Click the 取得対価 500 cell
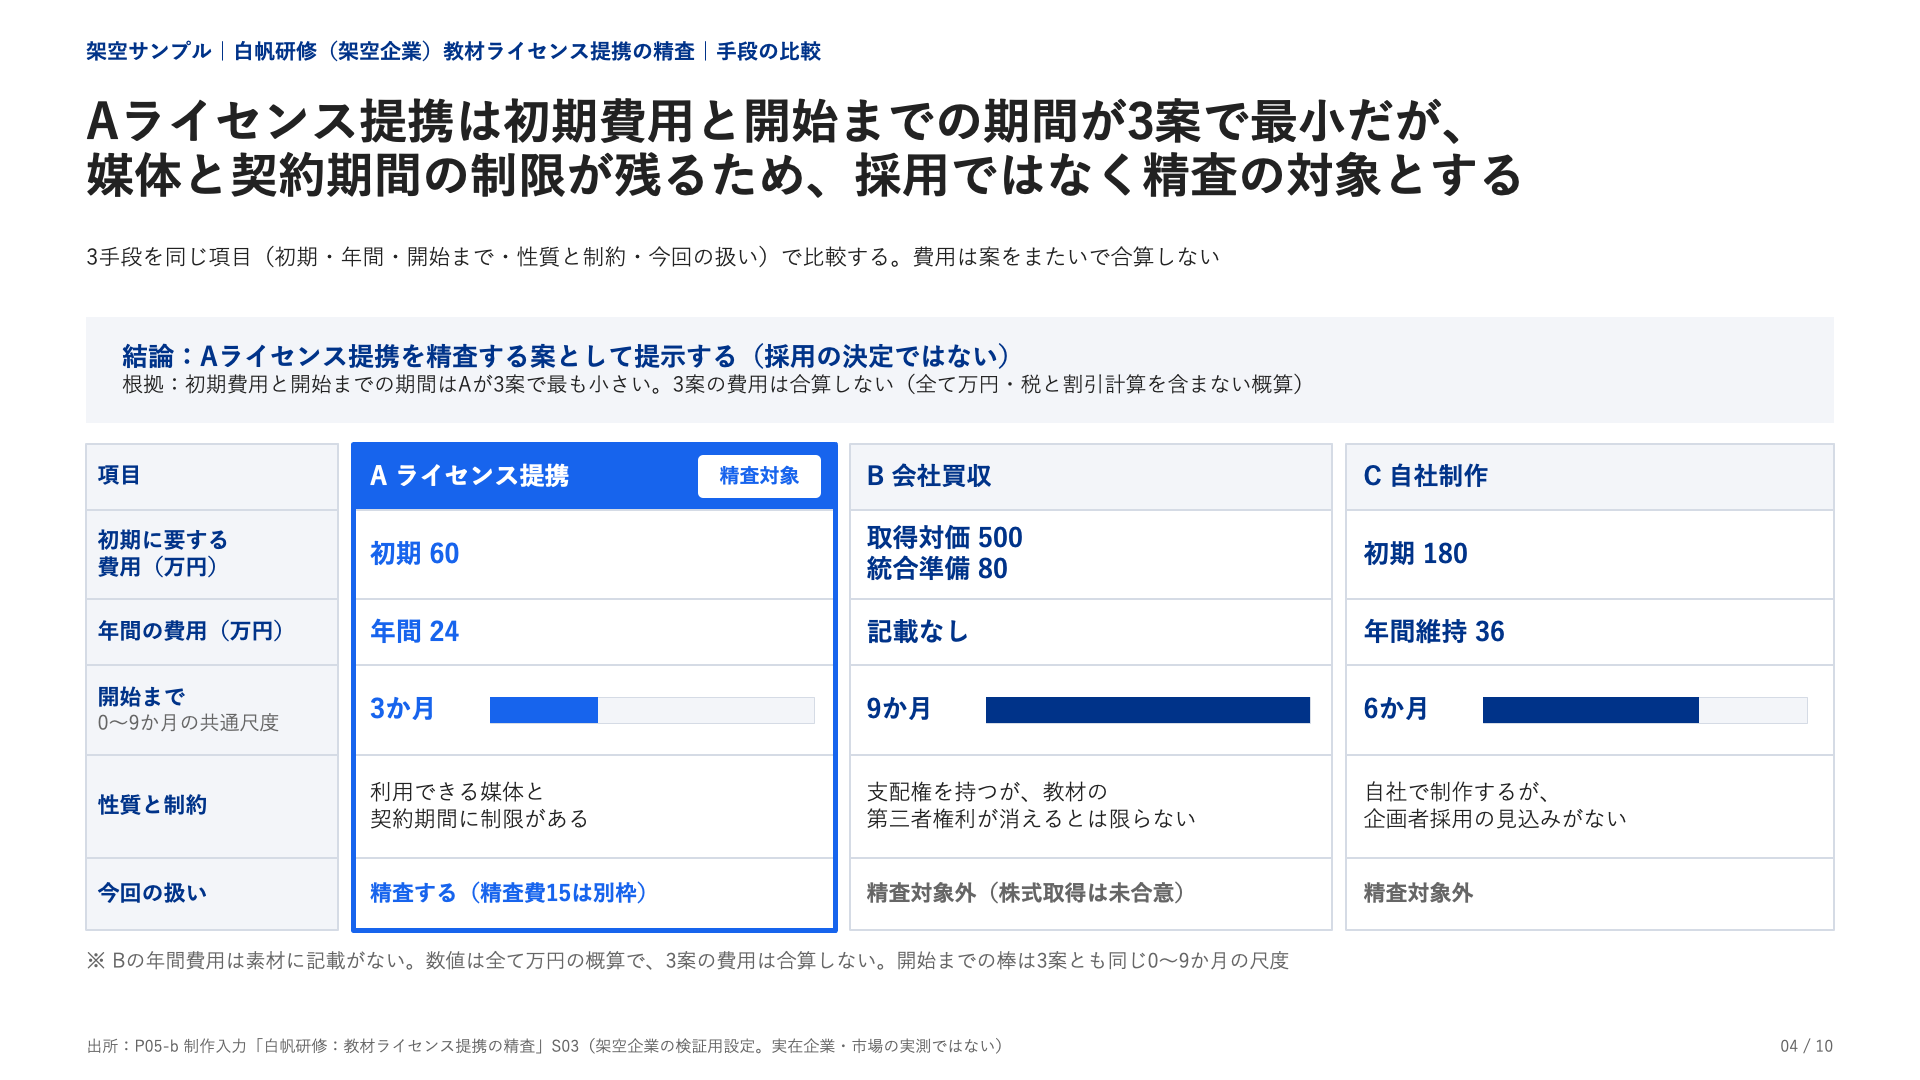This screenshot has width=1920, height=1080. [x=1090, y=554]
